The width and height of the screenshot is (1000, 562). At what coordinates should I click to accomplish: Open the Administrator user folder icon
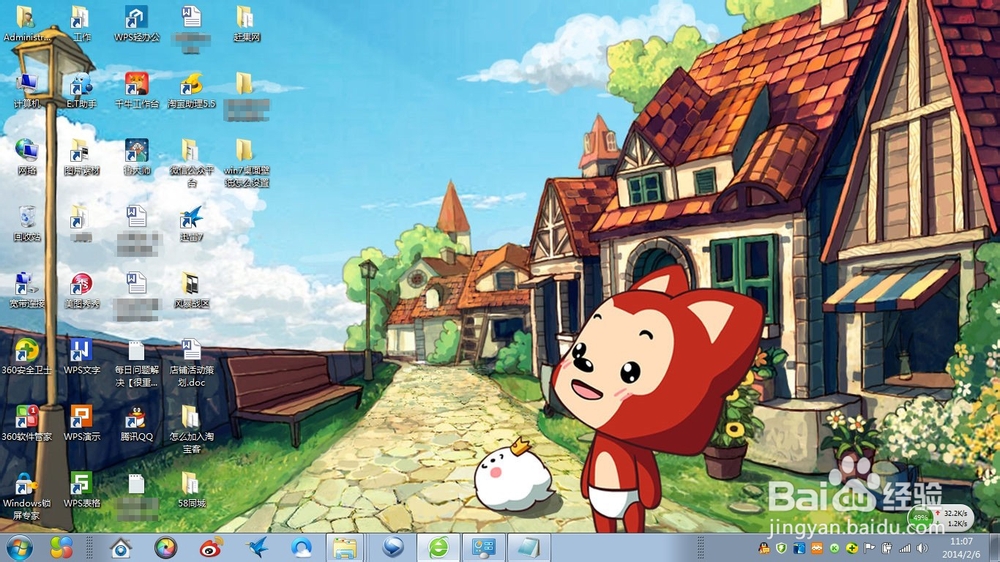pyautogui.click(x=26, y=24)
